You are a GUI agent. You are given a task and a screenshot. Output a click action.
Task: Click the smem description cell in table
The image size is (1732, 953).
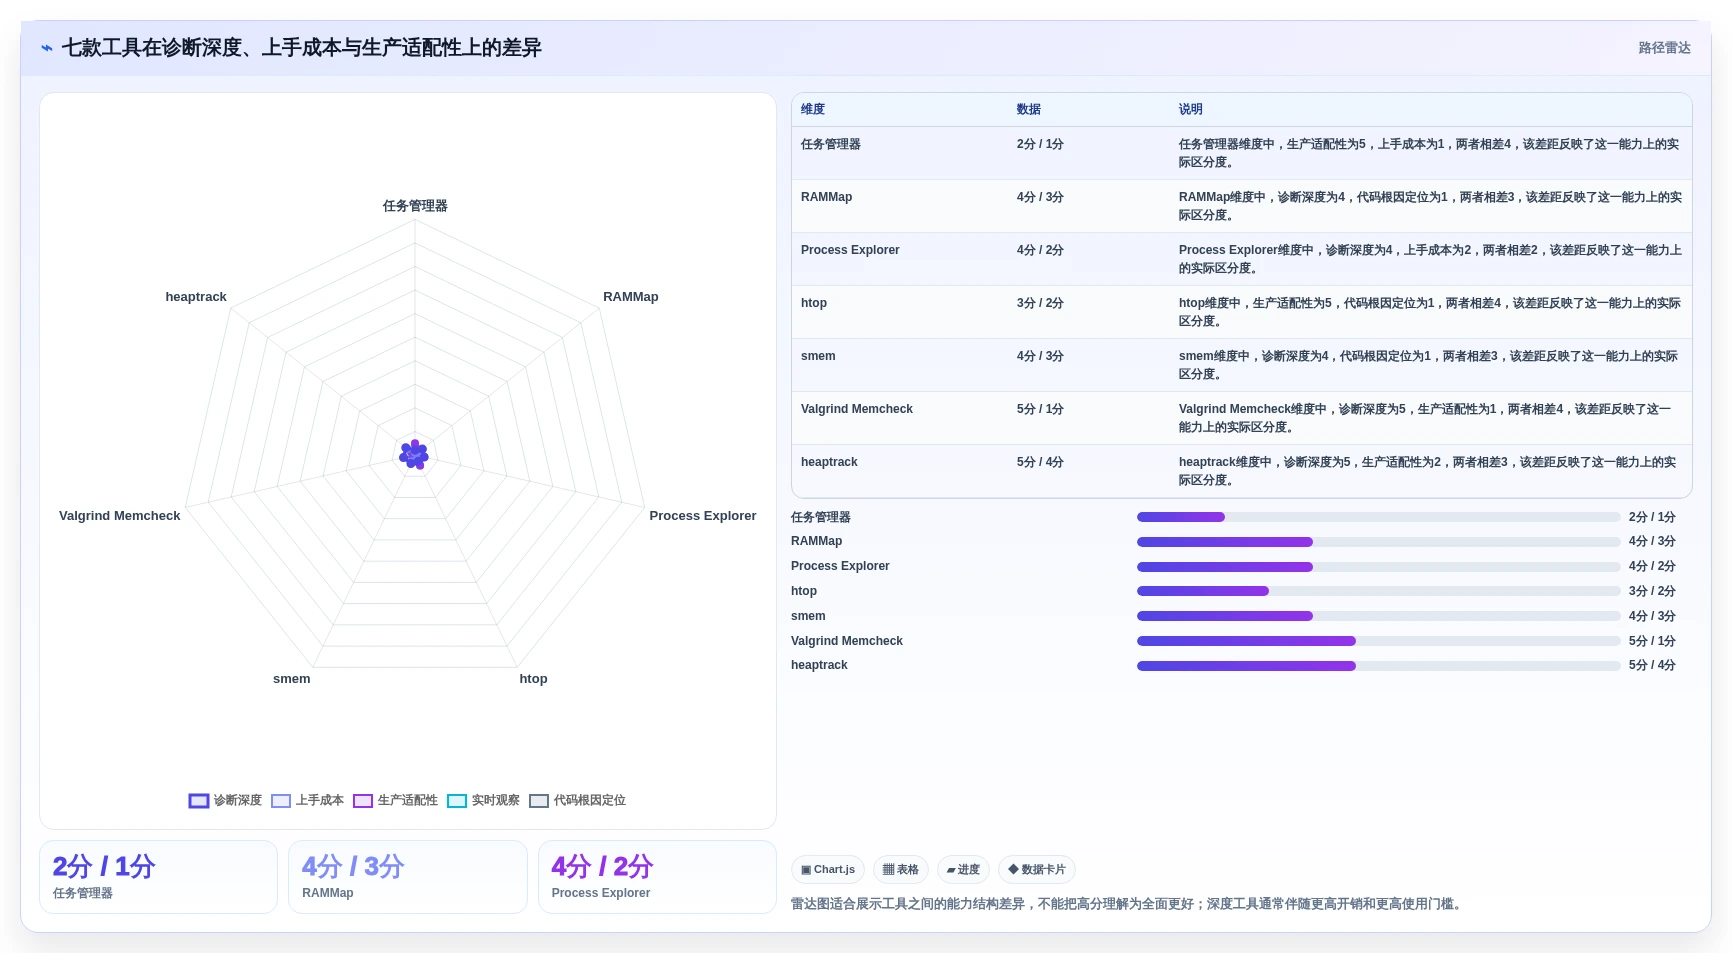coord(1430,365)
